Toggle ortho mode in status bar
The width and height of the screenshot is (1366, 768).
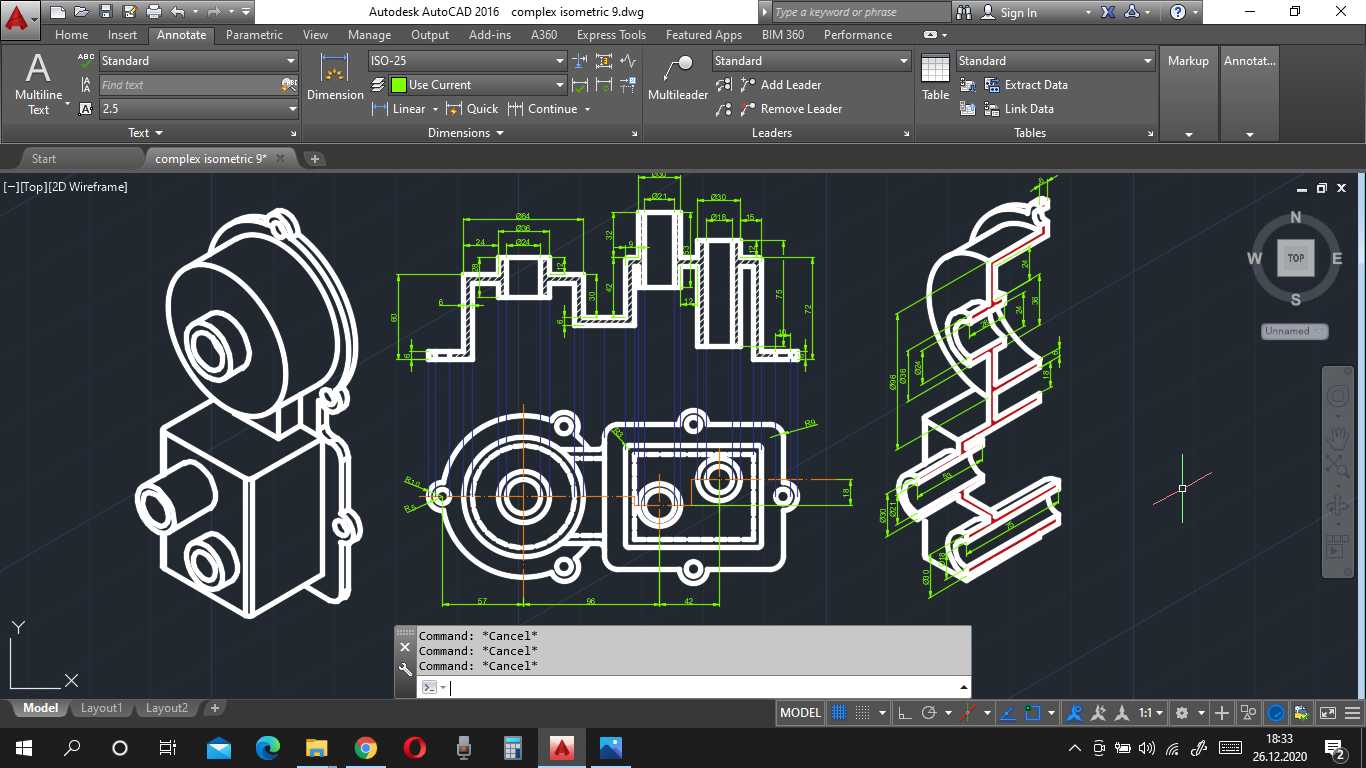point(904,713)
